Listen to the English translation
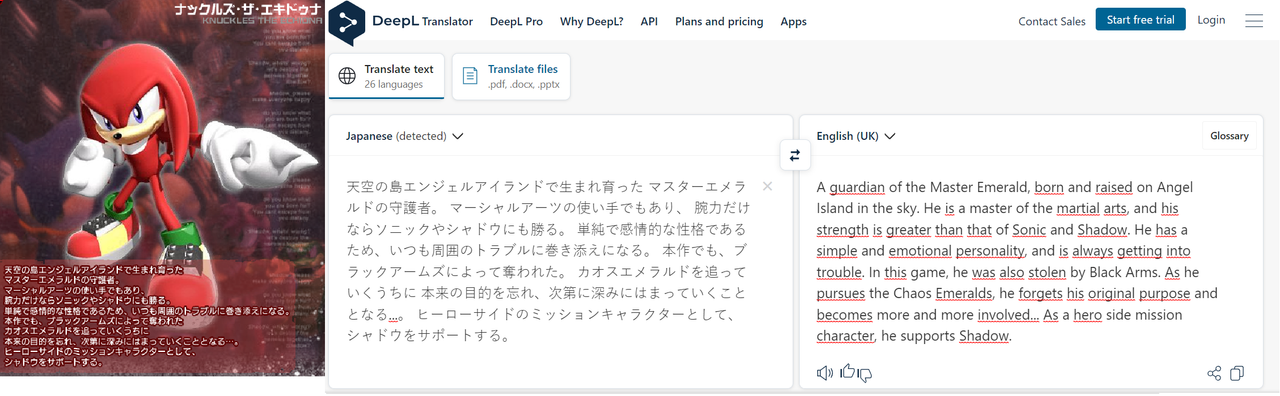 click(x=824, y=373)
